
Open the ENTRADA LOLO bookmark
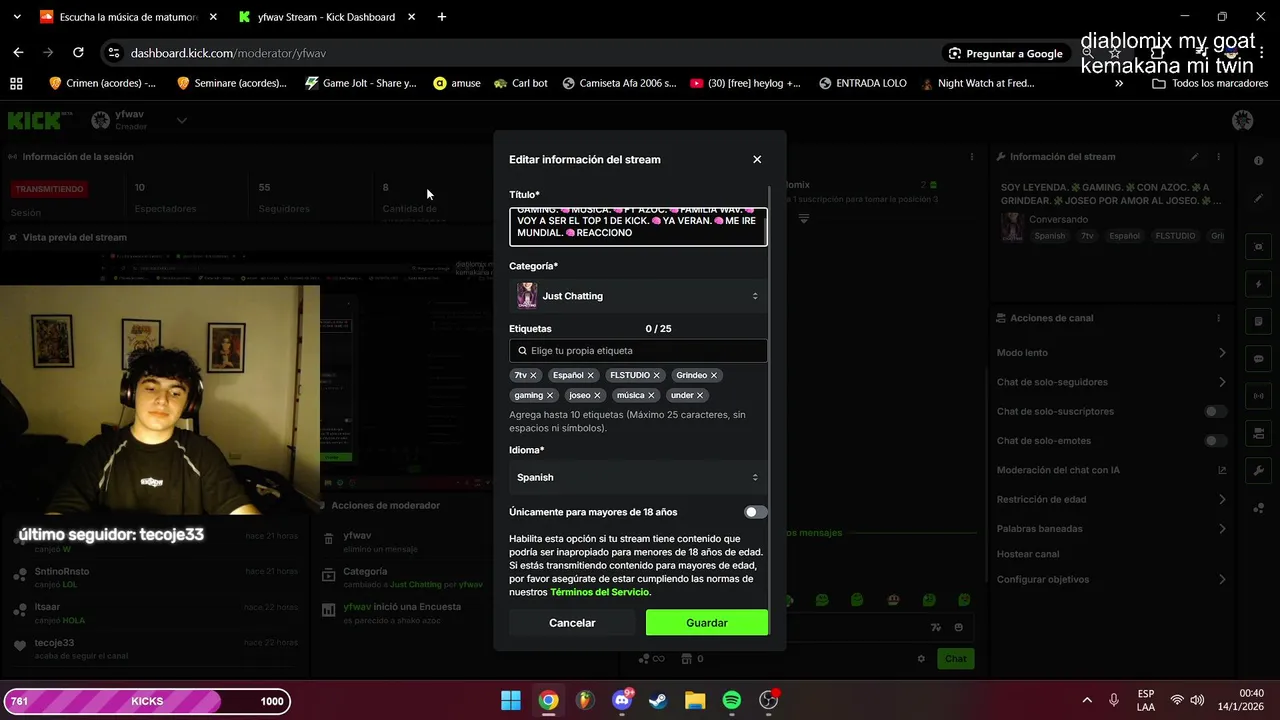862,83
